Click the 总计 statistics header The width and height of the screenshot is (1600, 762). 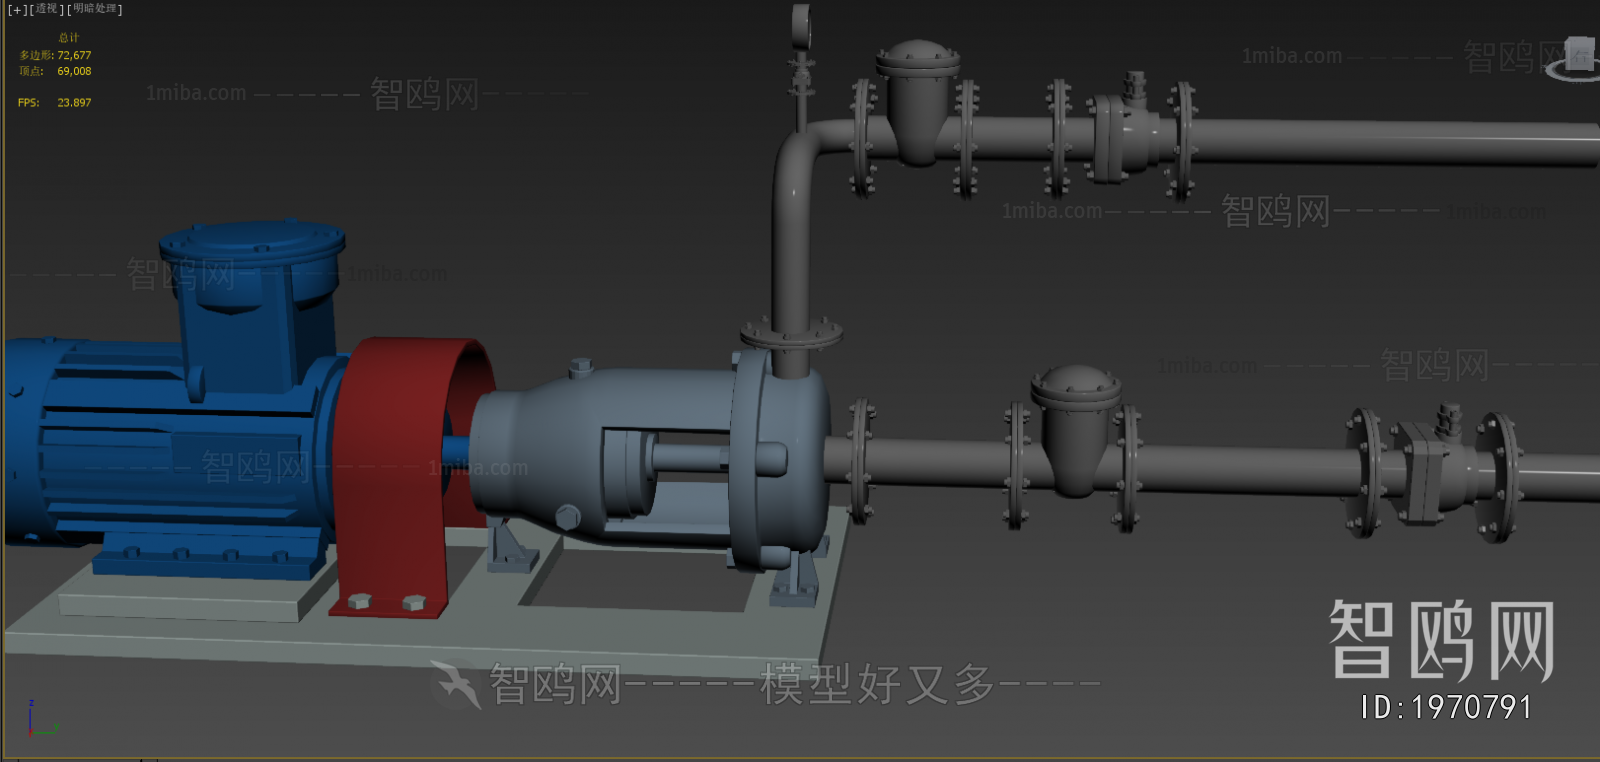(x=69, y=38)
